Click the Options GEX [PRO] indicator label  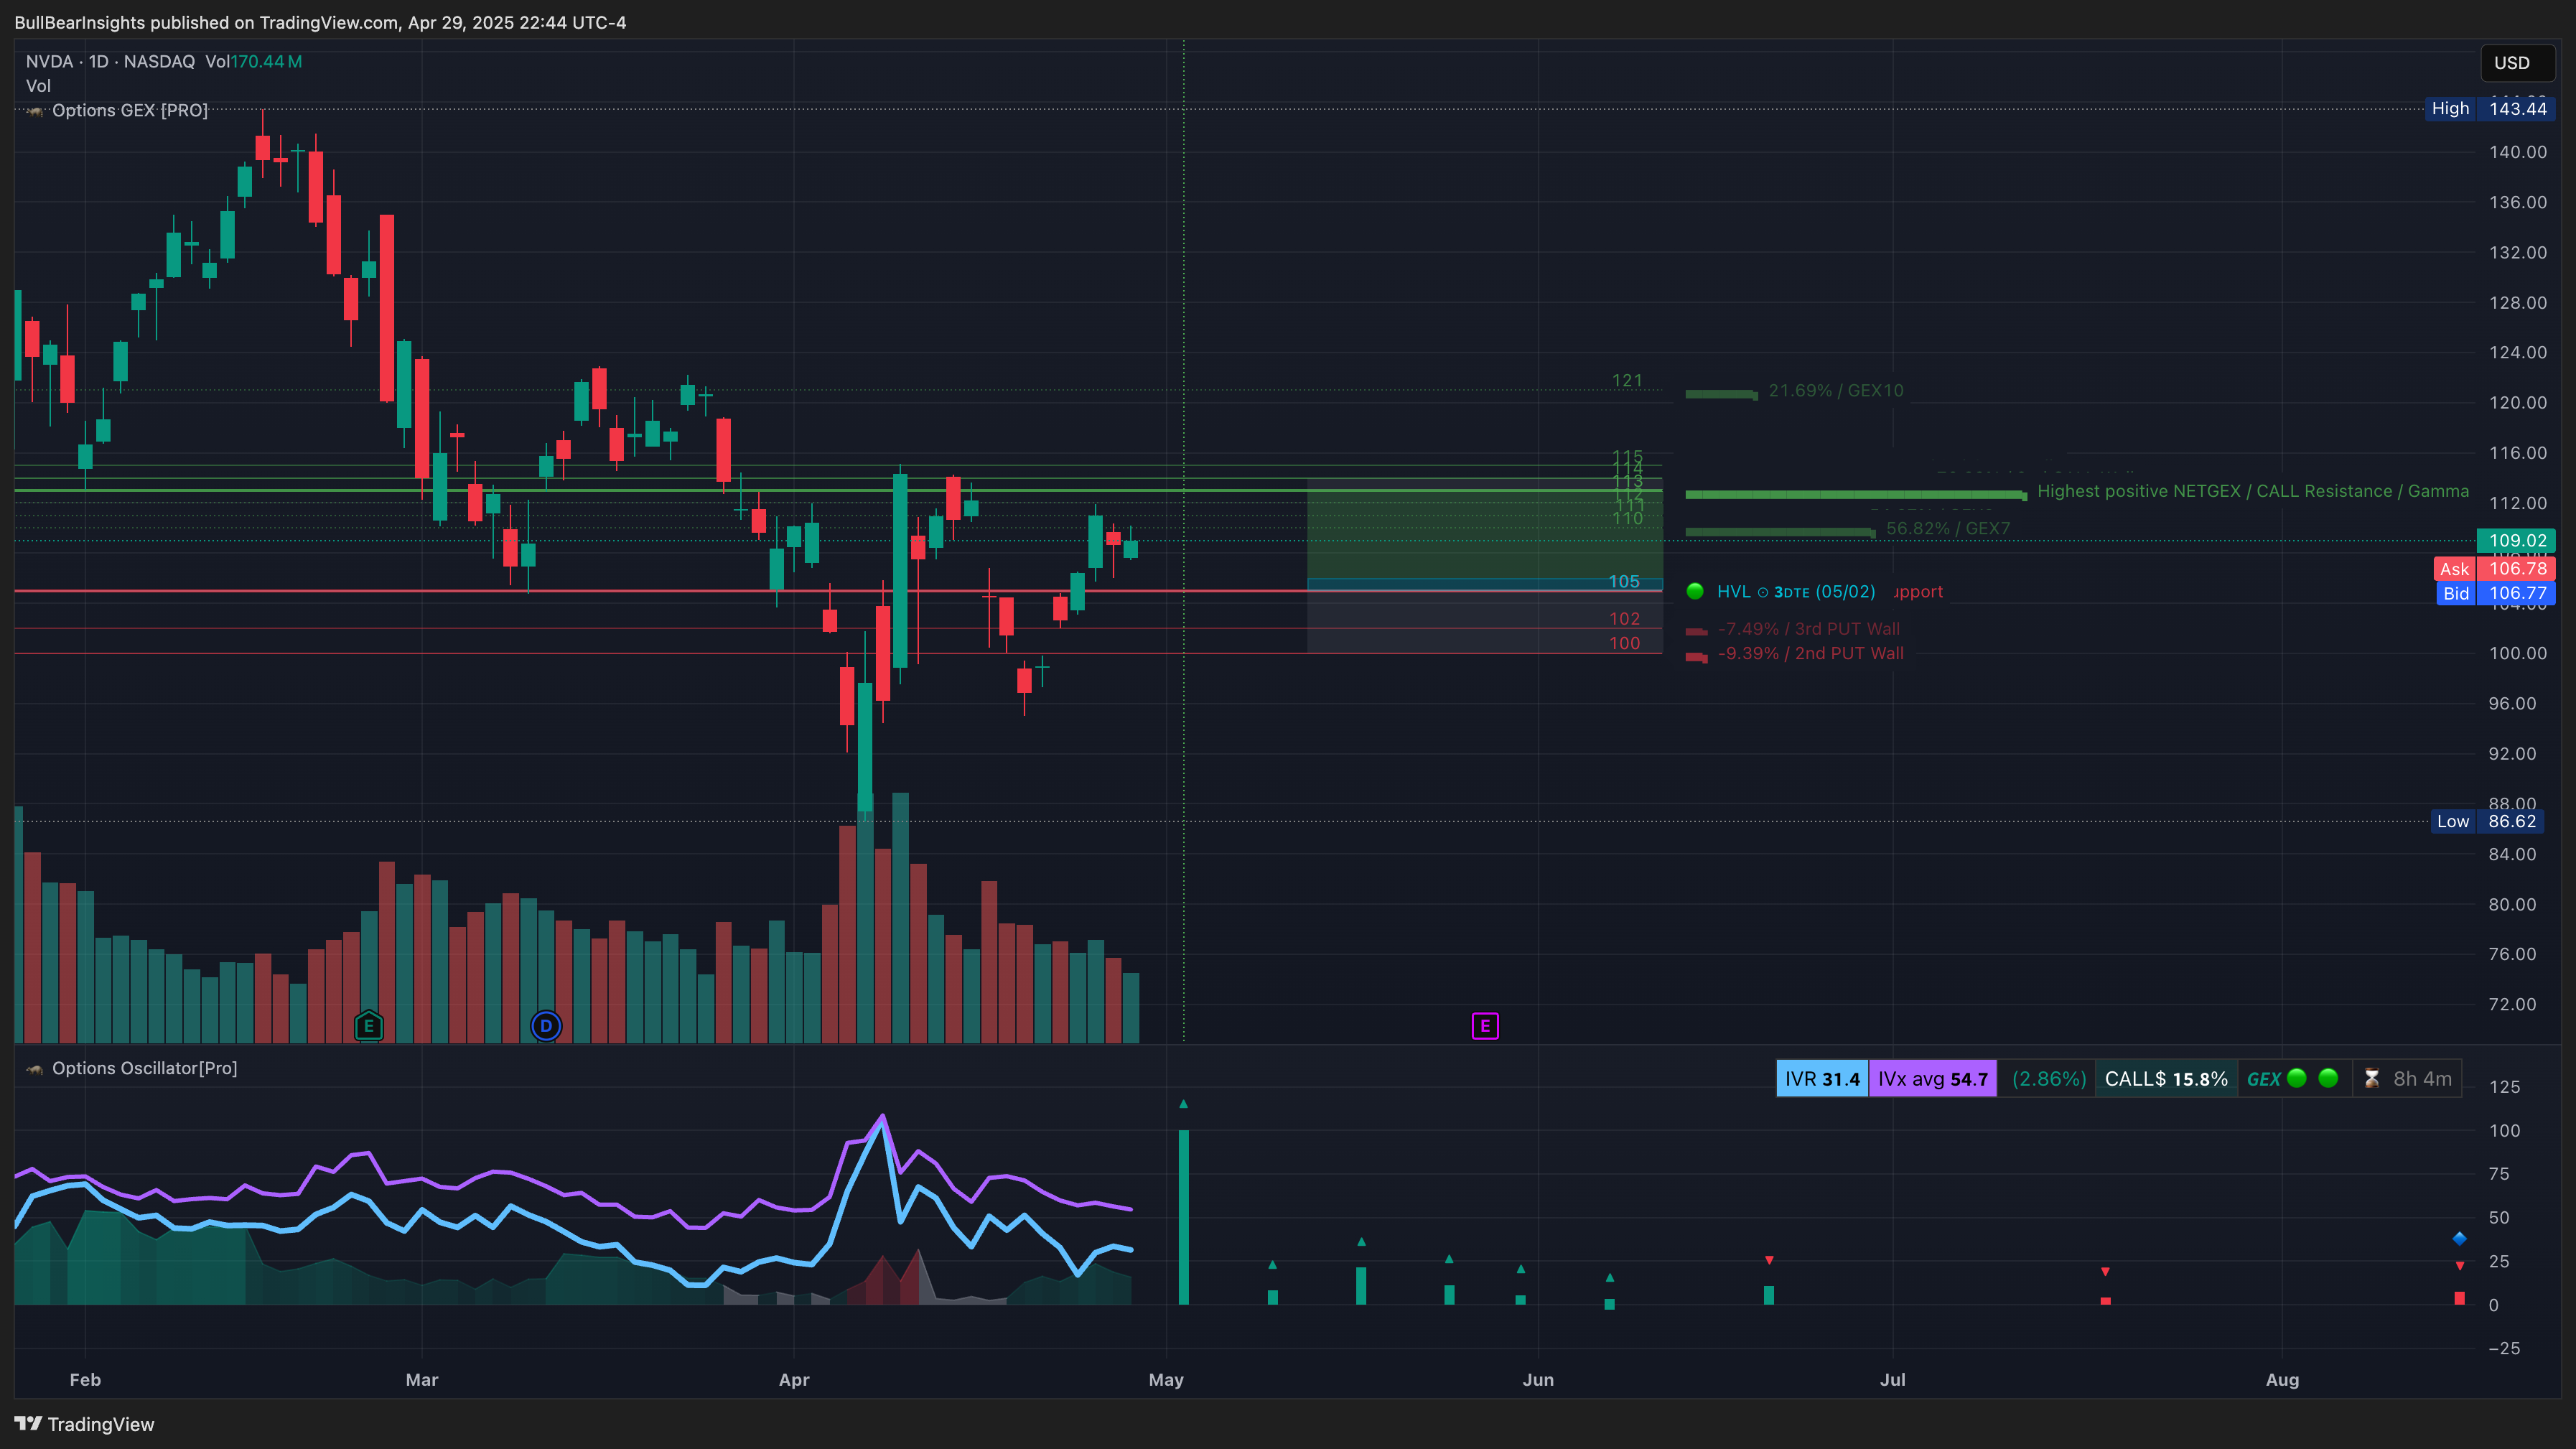tap(130, 111)
